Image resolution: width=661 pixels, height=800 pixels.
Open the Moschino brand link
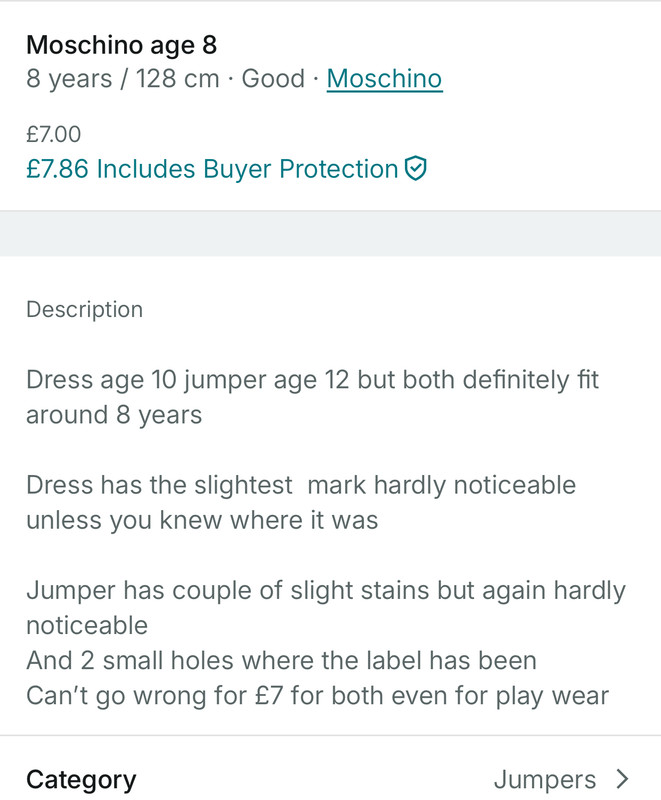[x=385, y=79]
